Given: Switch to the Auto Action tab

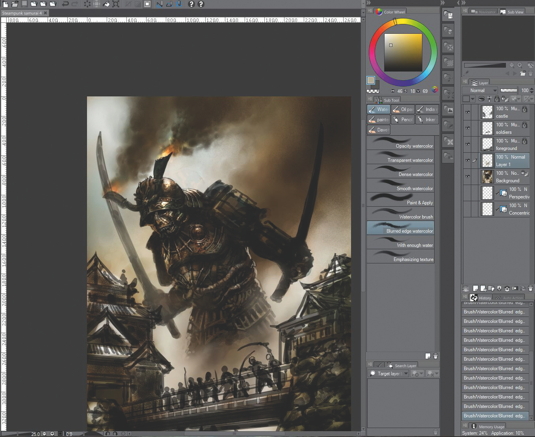Looking at the screenshot, I should click(509, 297).
